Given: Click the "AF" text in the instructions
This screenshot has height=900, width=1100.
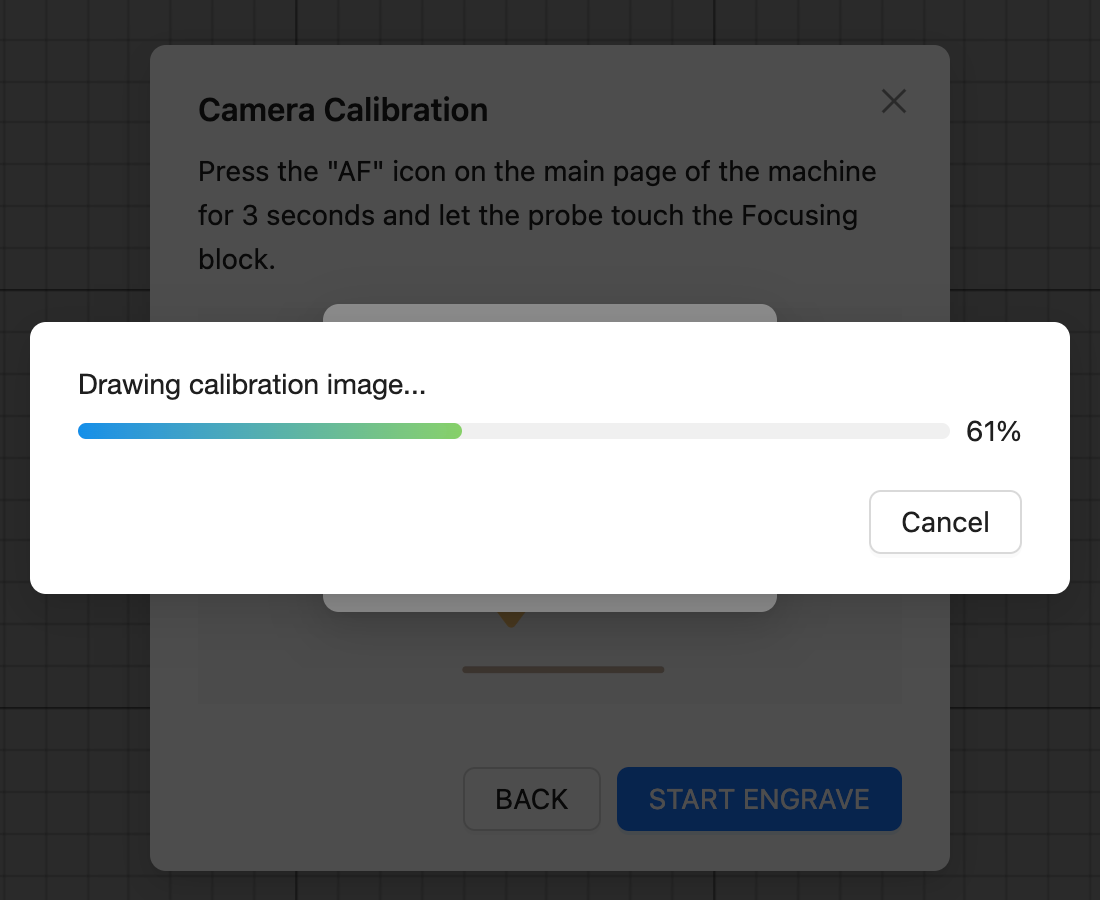Looking at the screenshot, I should pyautogui.click(x=356, y=171).
